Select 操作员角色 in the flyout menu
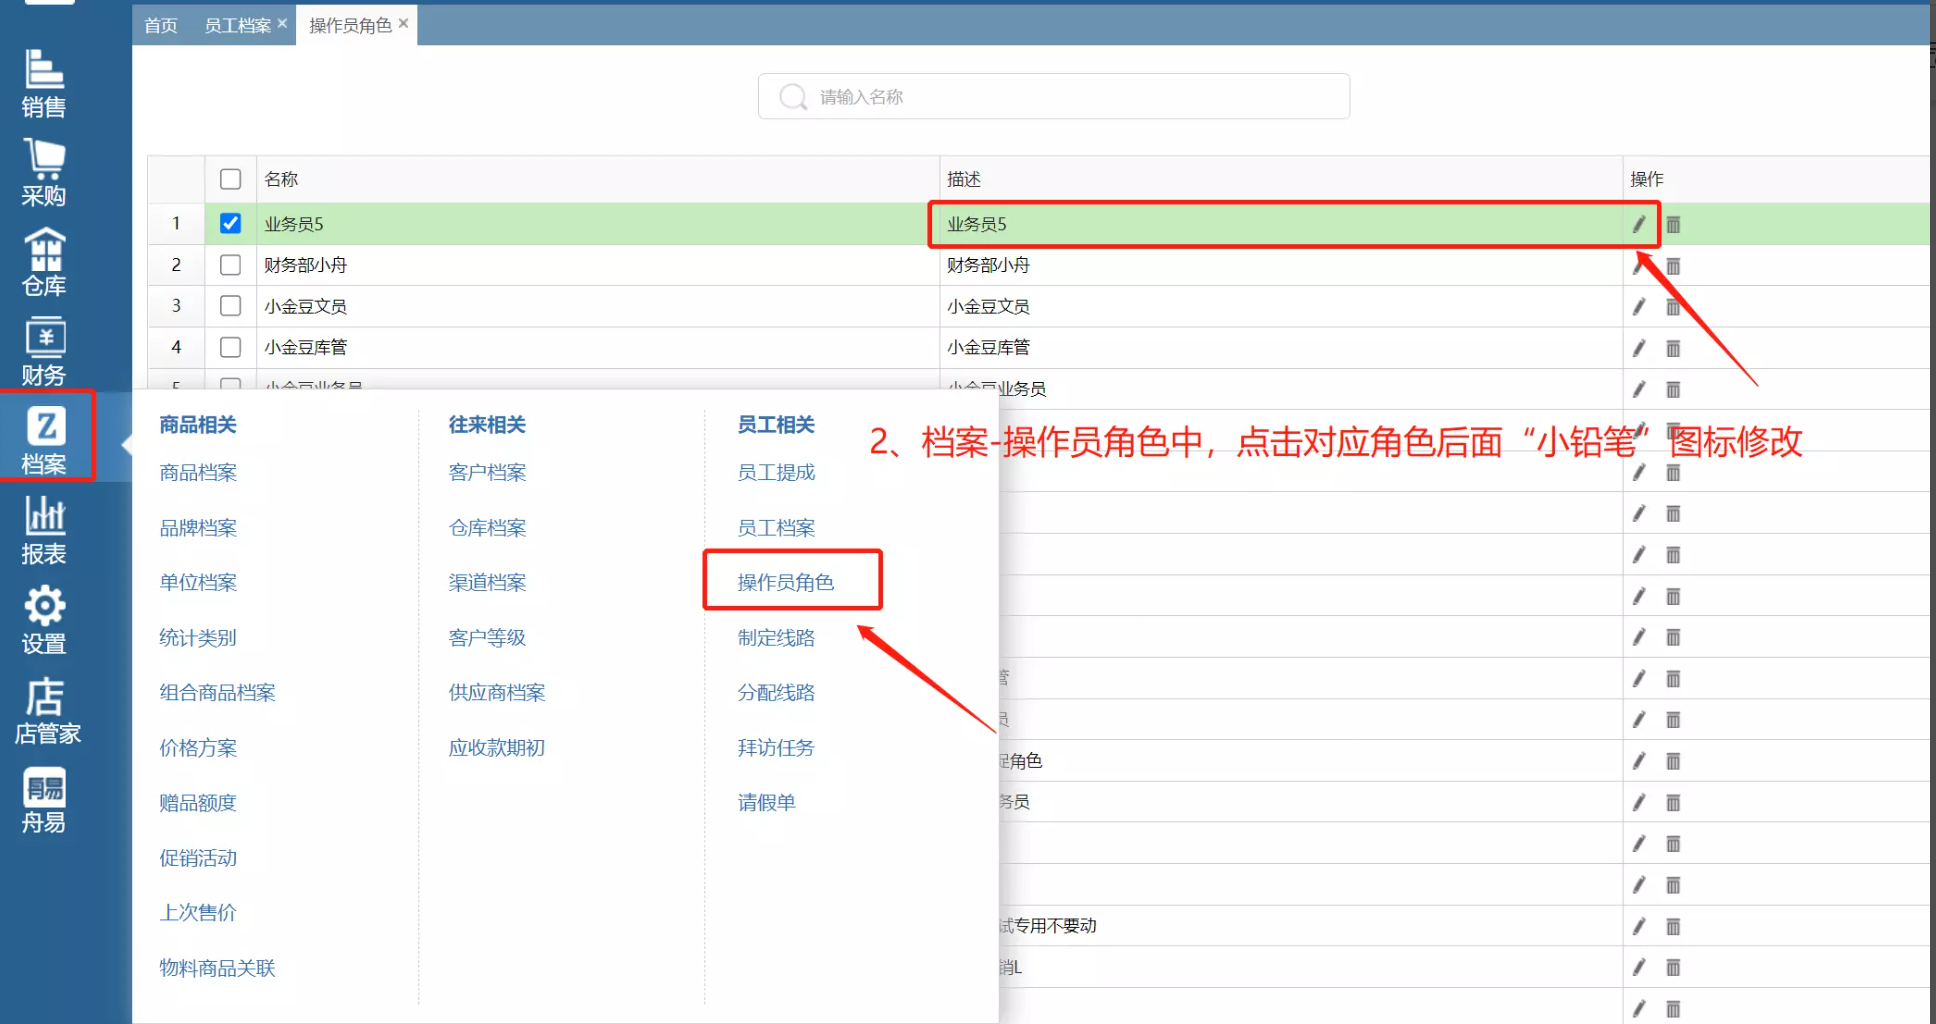The height and width of the screenshot is (1024, 1936). [785, 582]
